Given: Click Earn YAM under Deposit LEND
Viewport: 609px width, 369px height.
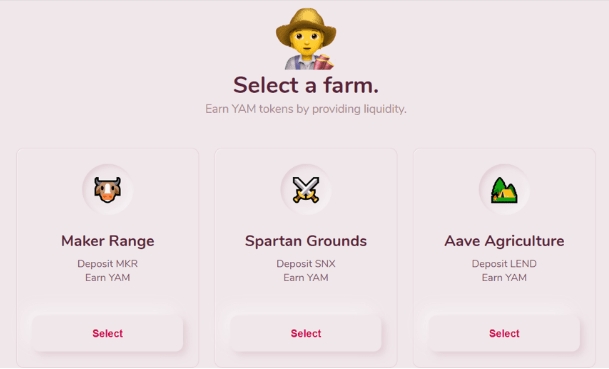Looking at the screenshot, I should (504, 278).
